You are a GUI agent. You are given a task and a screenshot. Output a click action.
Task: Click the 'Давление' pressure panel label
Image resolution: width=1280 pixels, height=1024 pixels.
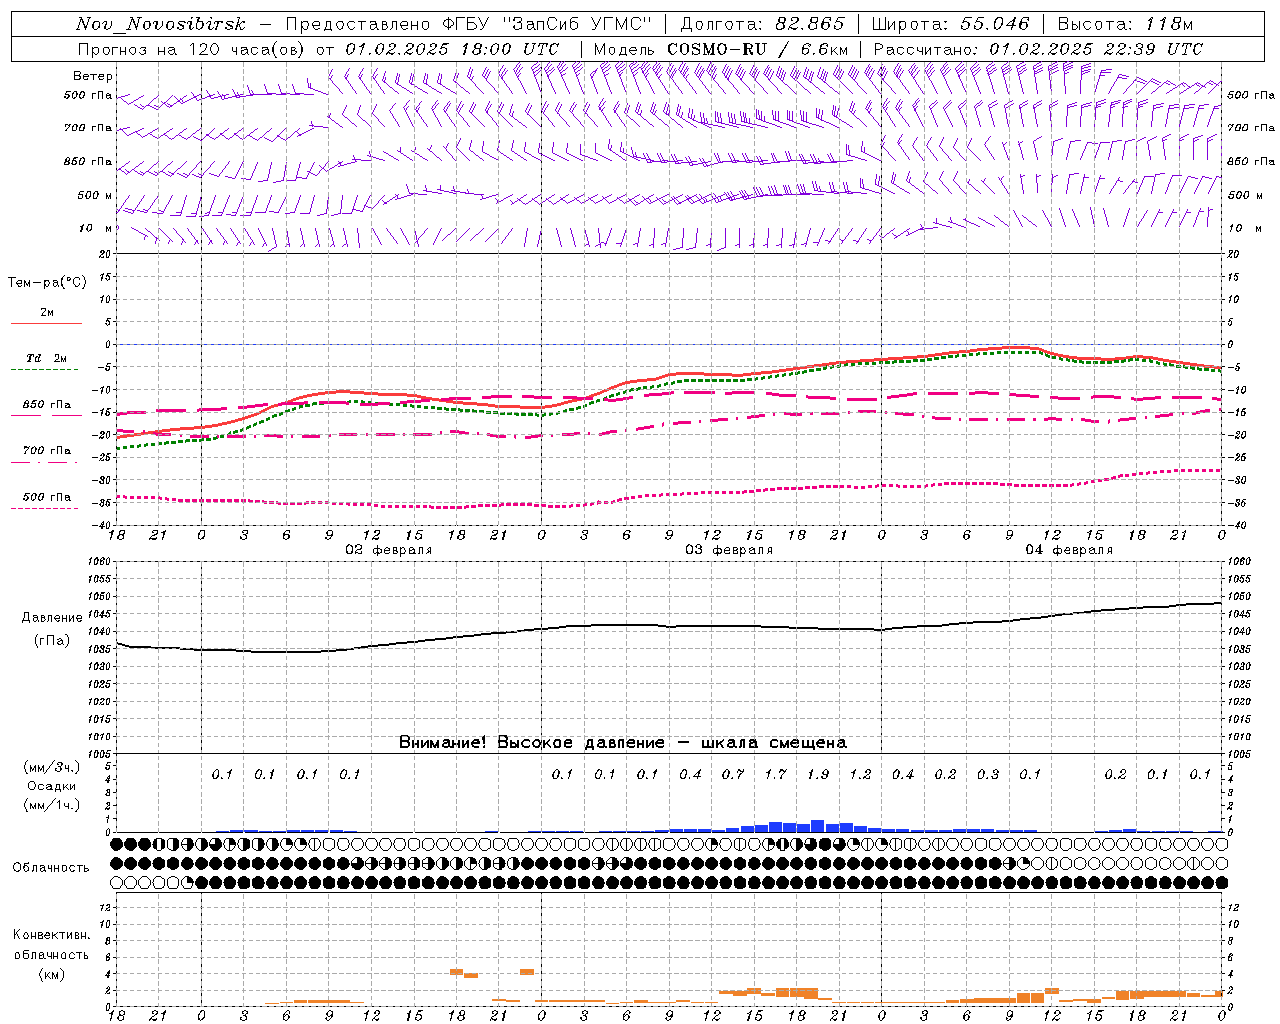[x=52, y=618]
